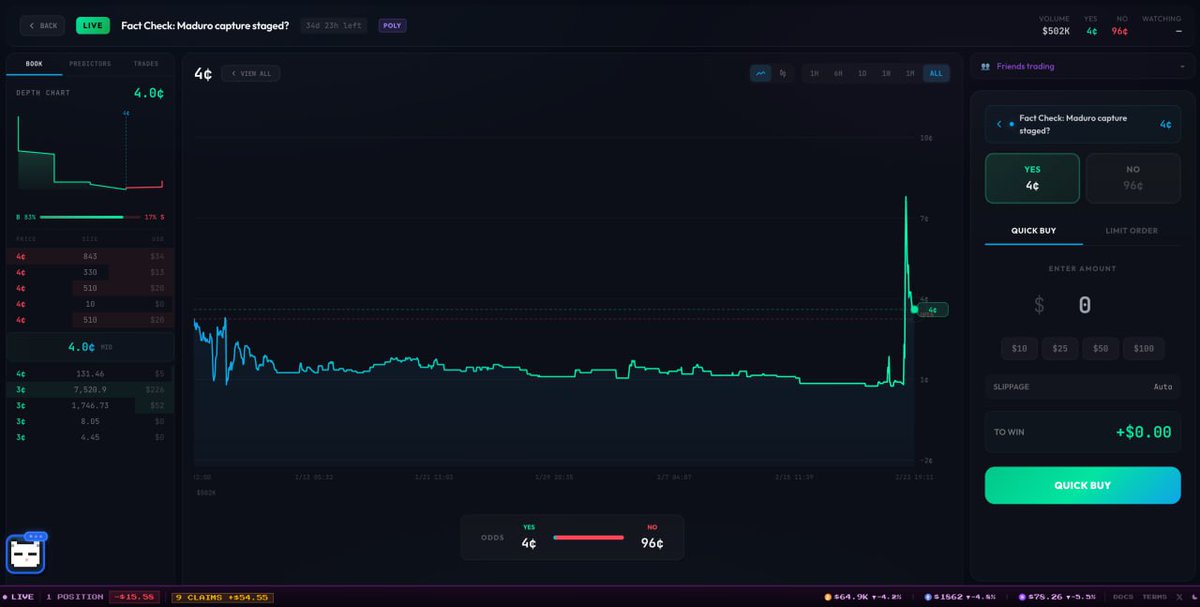This screenshot has height=607, width=1200.
Task: Select line chart view icon
Action: pyautogui.click(x=761, y=73)
